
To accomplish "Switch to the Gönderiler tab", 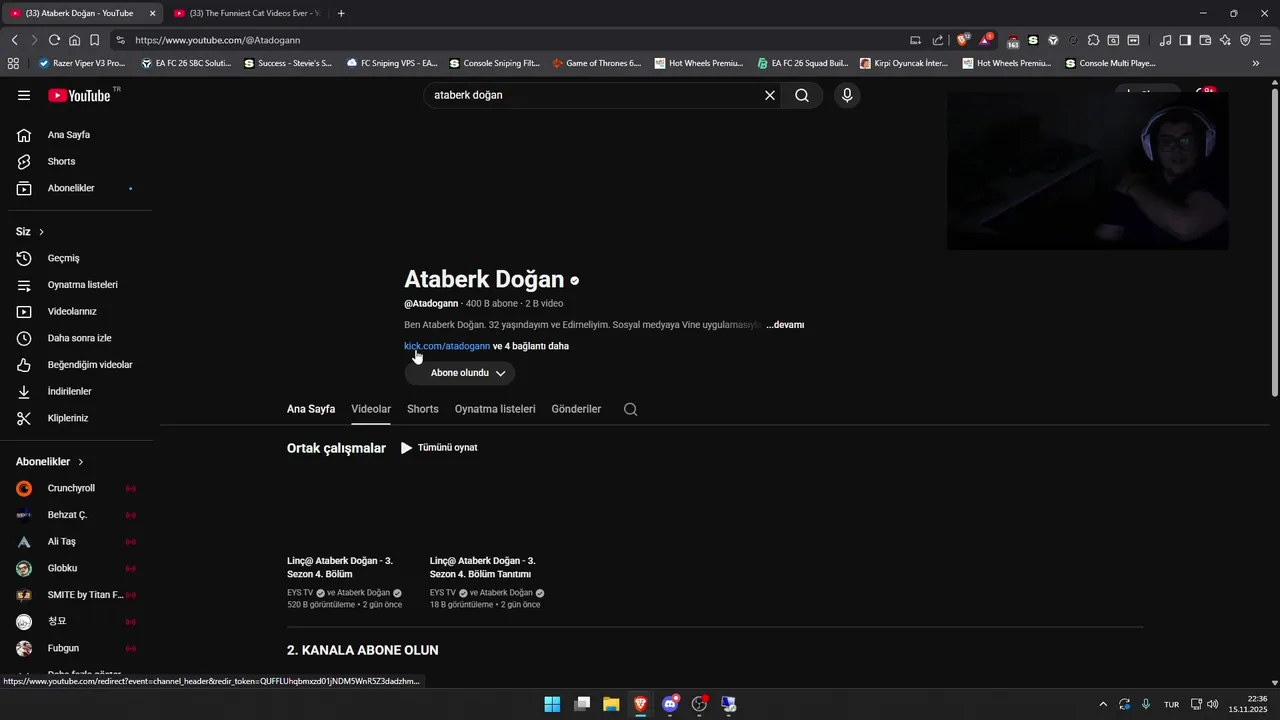I will point(576,409).
